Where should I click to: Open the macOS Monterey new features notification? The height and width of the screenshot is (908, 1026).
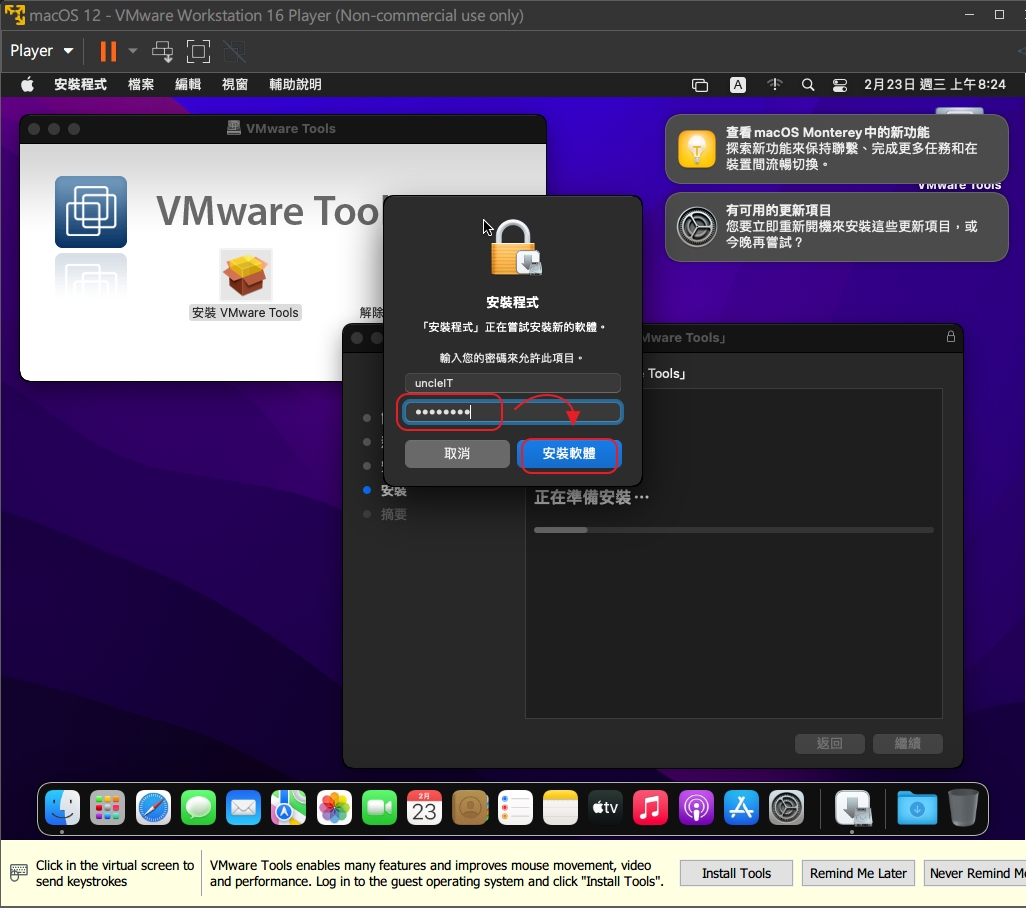pyautogui.click(x=836, y=149)
